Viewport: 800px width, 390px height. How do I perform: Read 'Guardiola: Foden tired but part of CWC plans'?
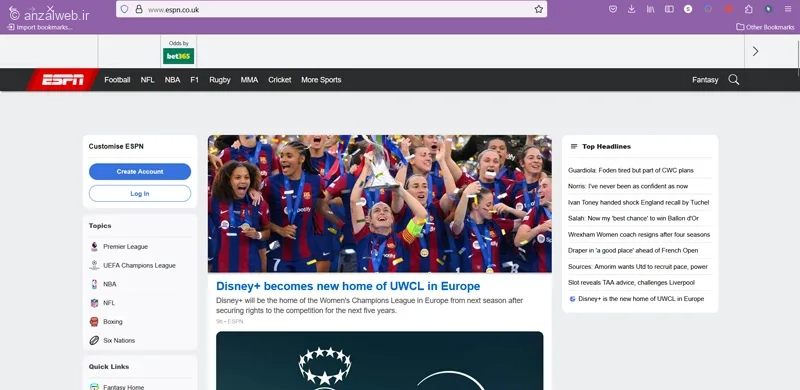click(631, 170)
